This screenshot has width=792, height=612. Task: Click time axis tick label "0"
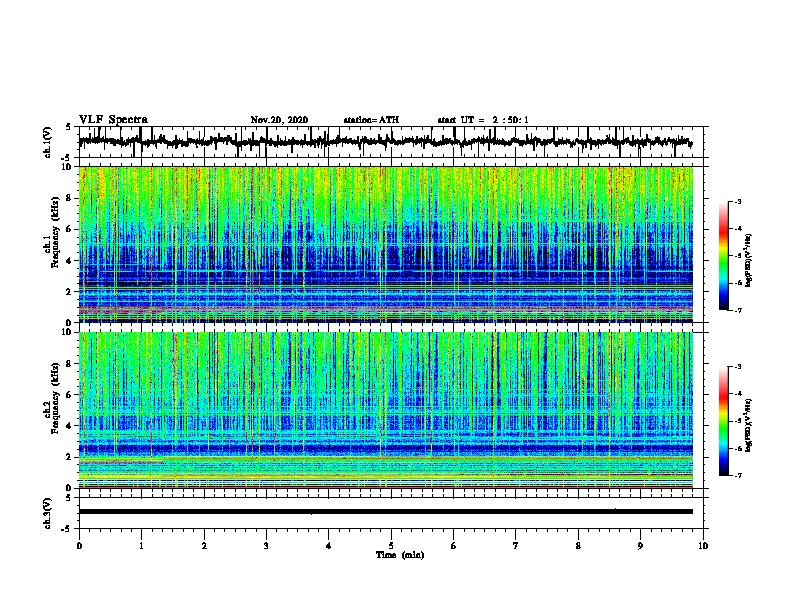[79, 546]
